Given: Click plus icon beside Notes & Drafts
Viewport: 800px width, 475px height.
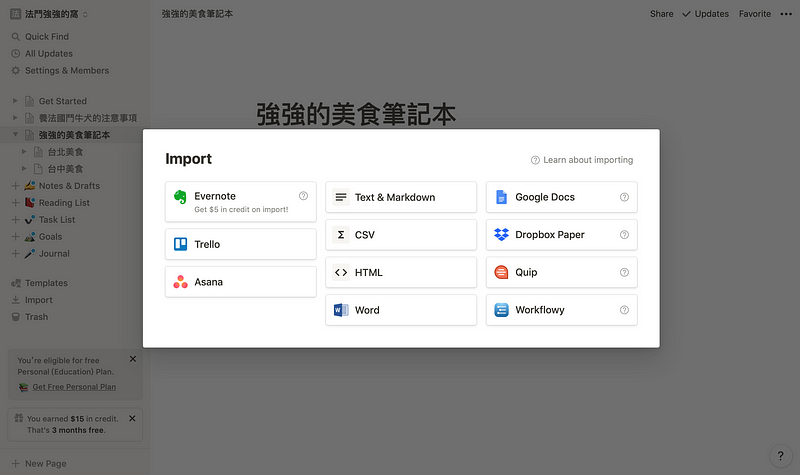Looking at the screenshot, I should 15,186.
